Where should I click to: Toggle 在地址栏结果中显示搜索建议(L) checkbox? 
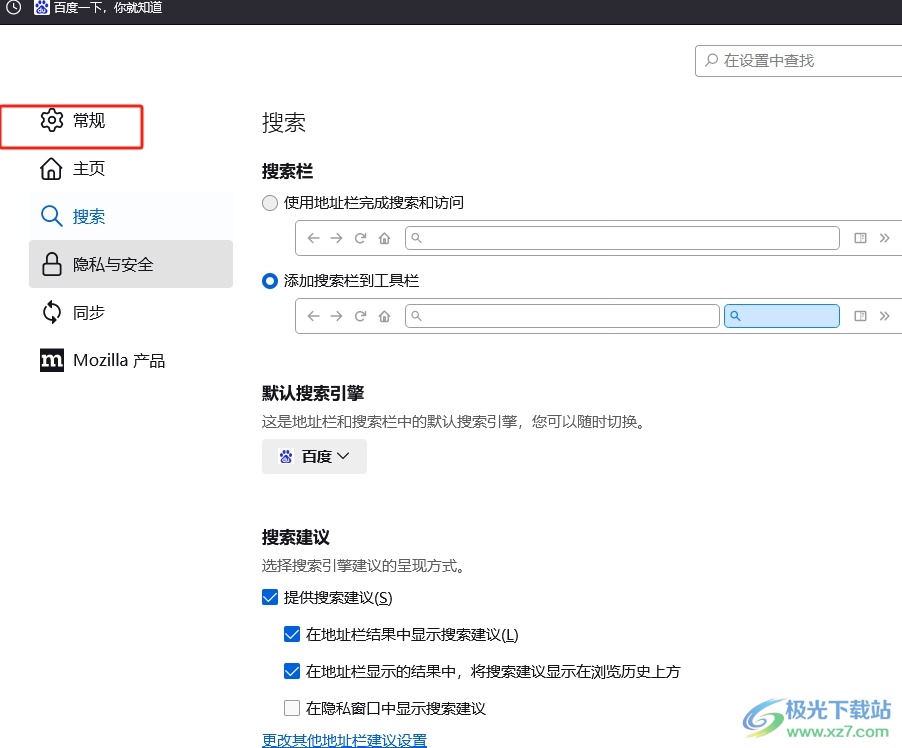[292, 634]
